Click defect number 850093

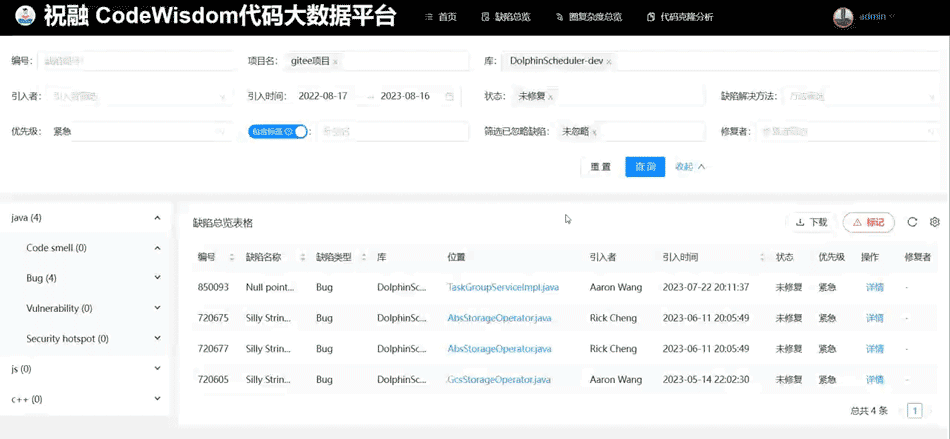coord(213,287)
